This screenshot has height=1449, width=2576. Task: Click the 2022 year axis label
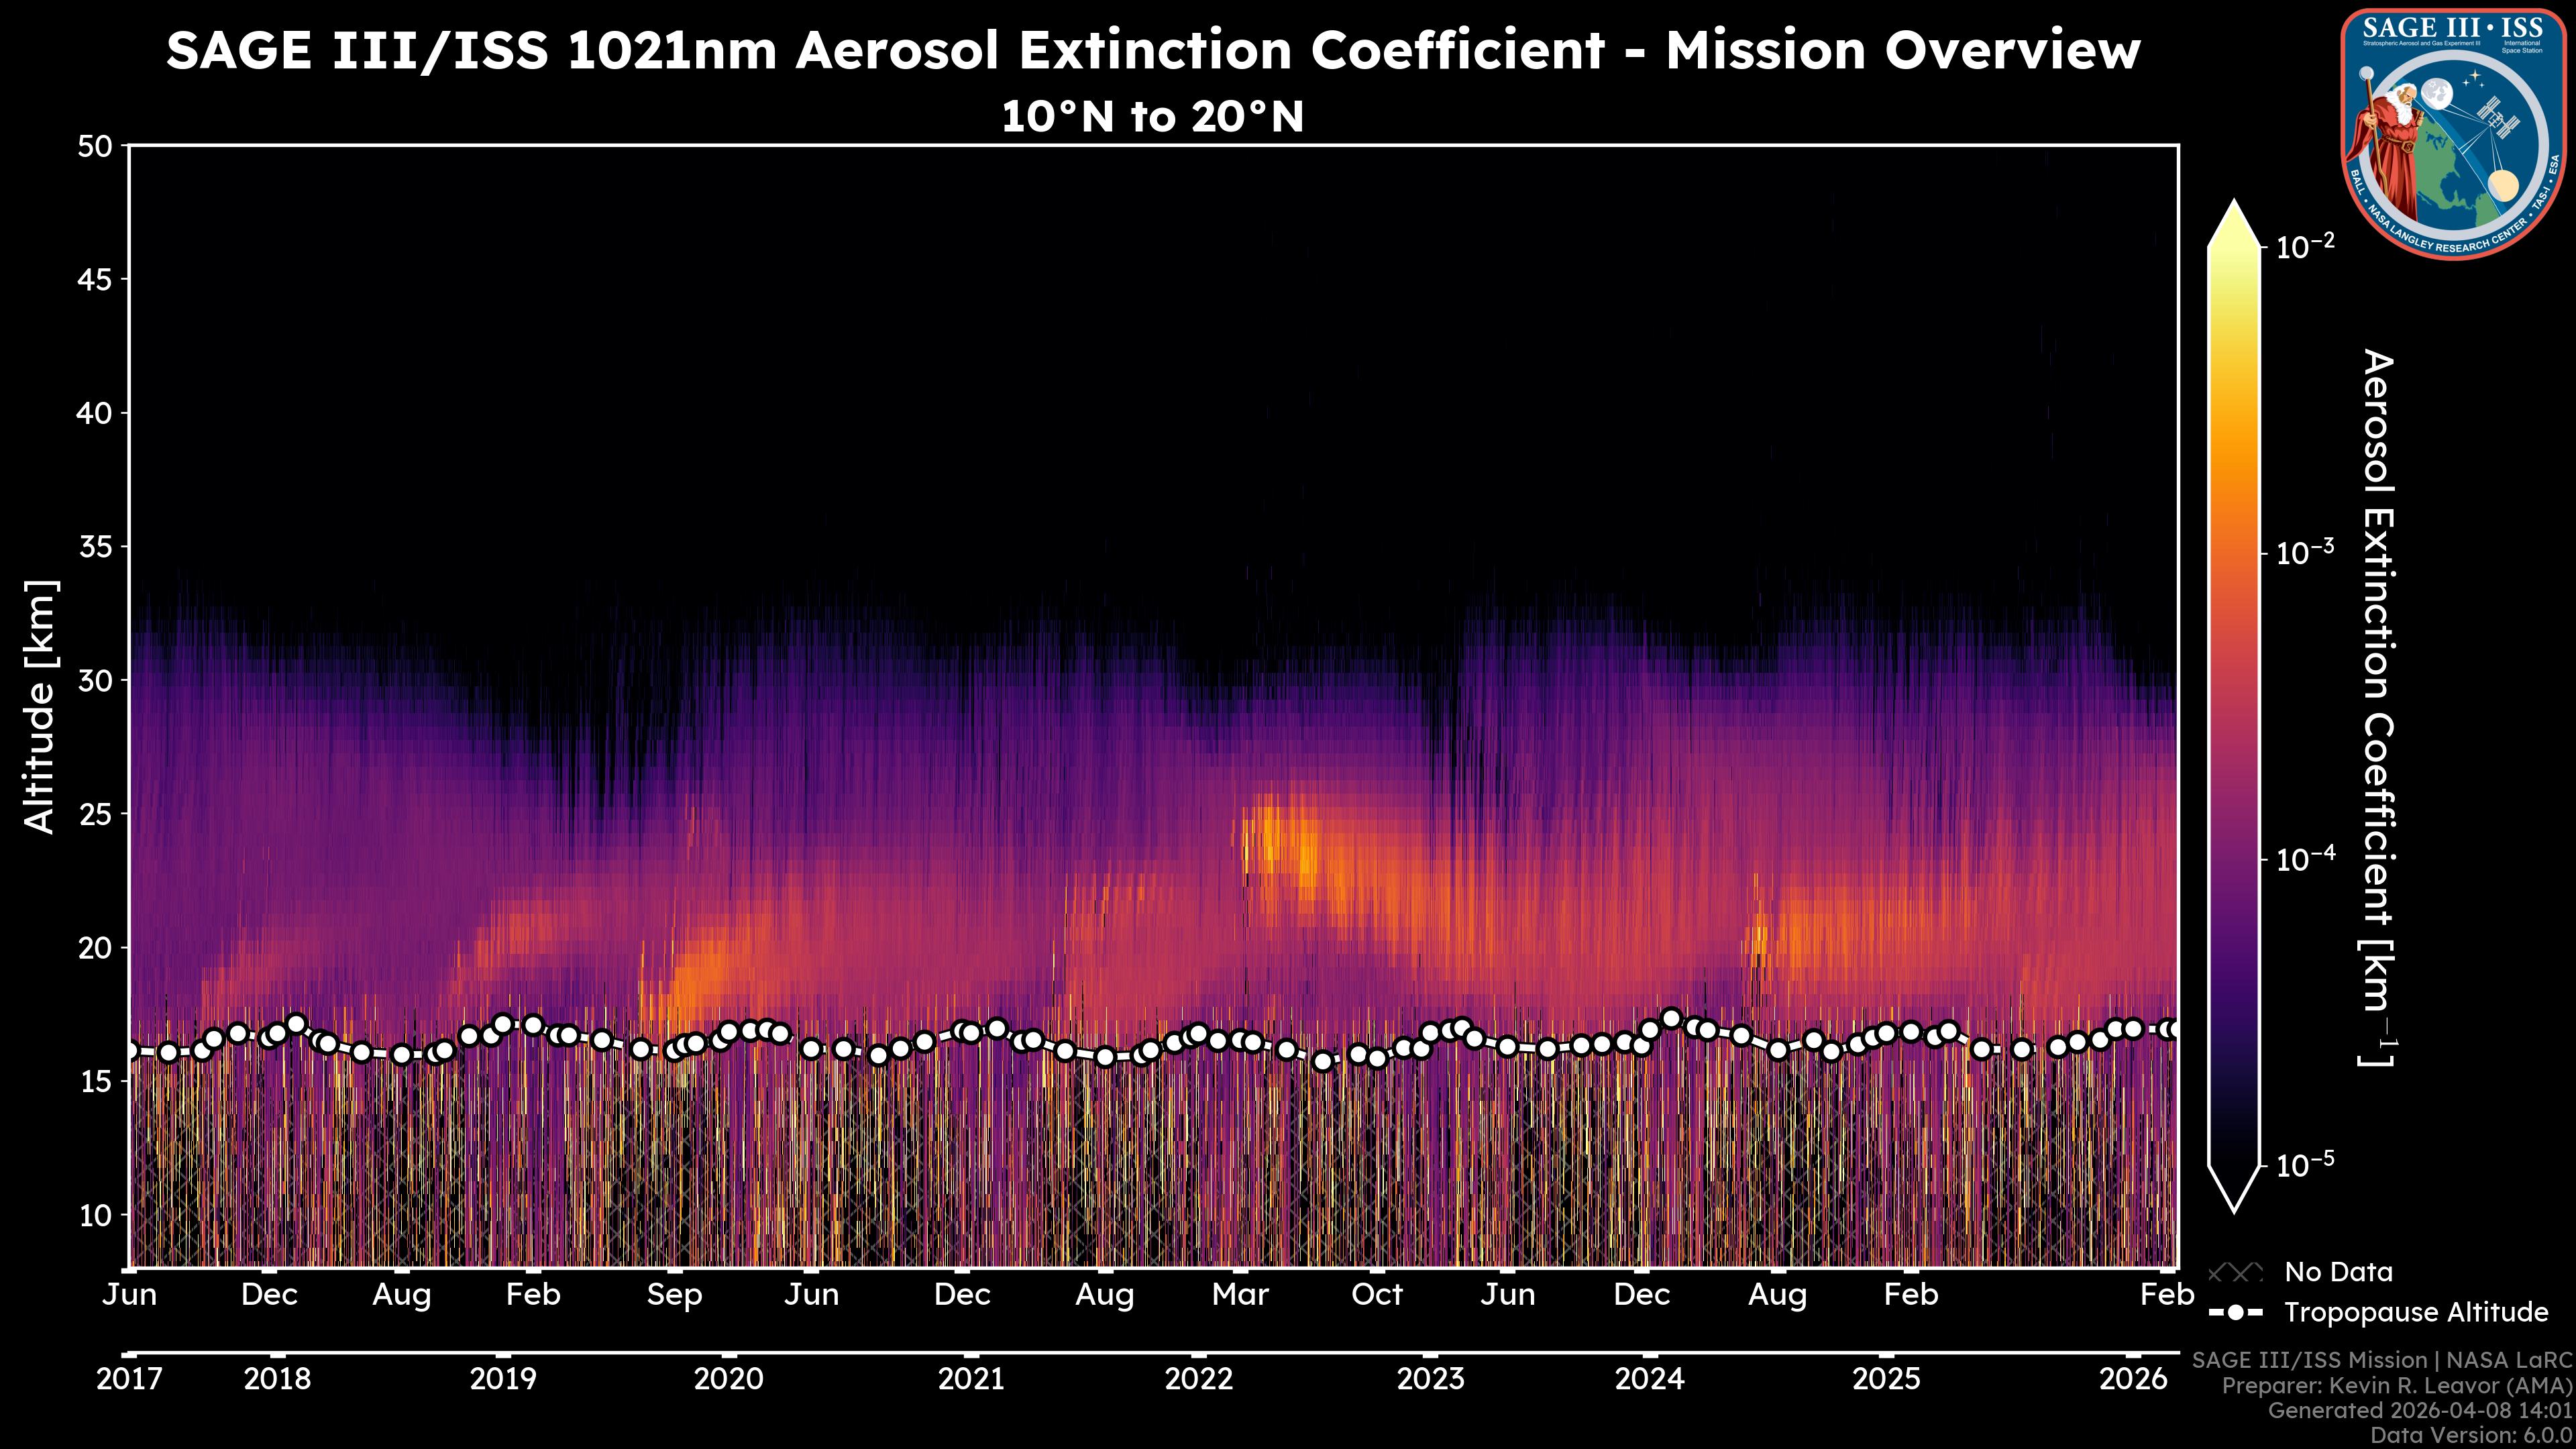point(1198,1379)
